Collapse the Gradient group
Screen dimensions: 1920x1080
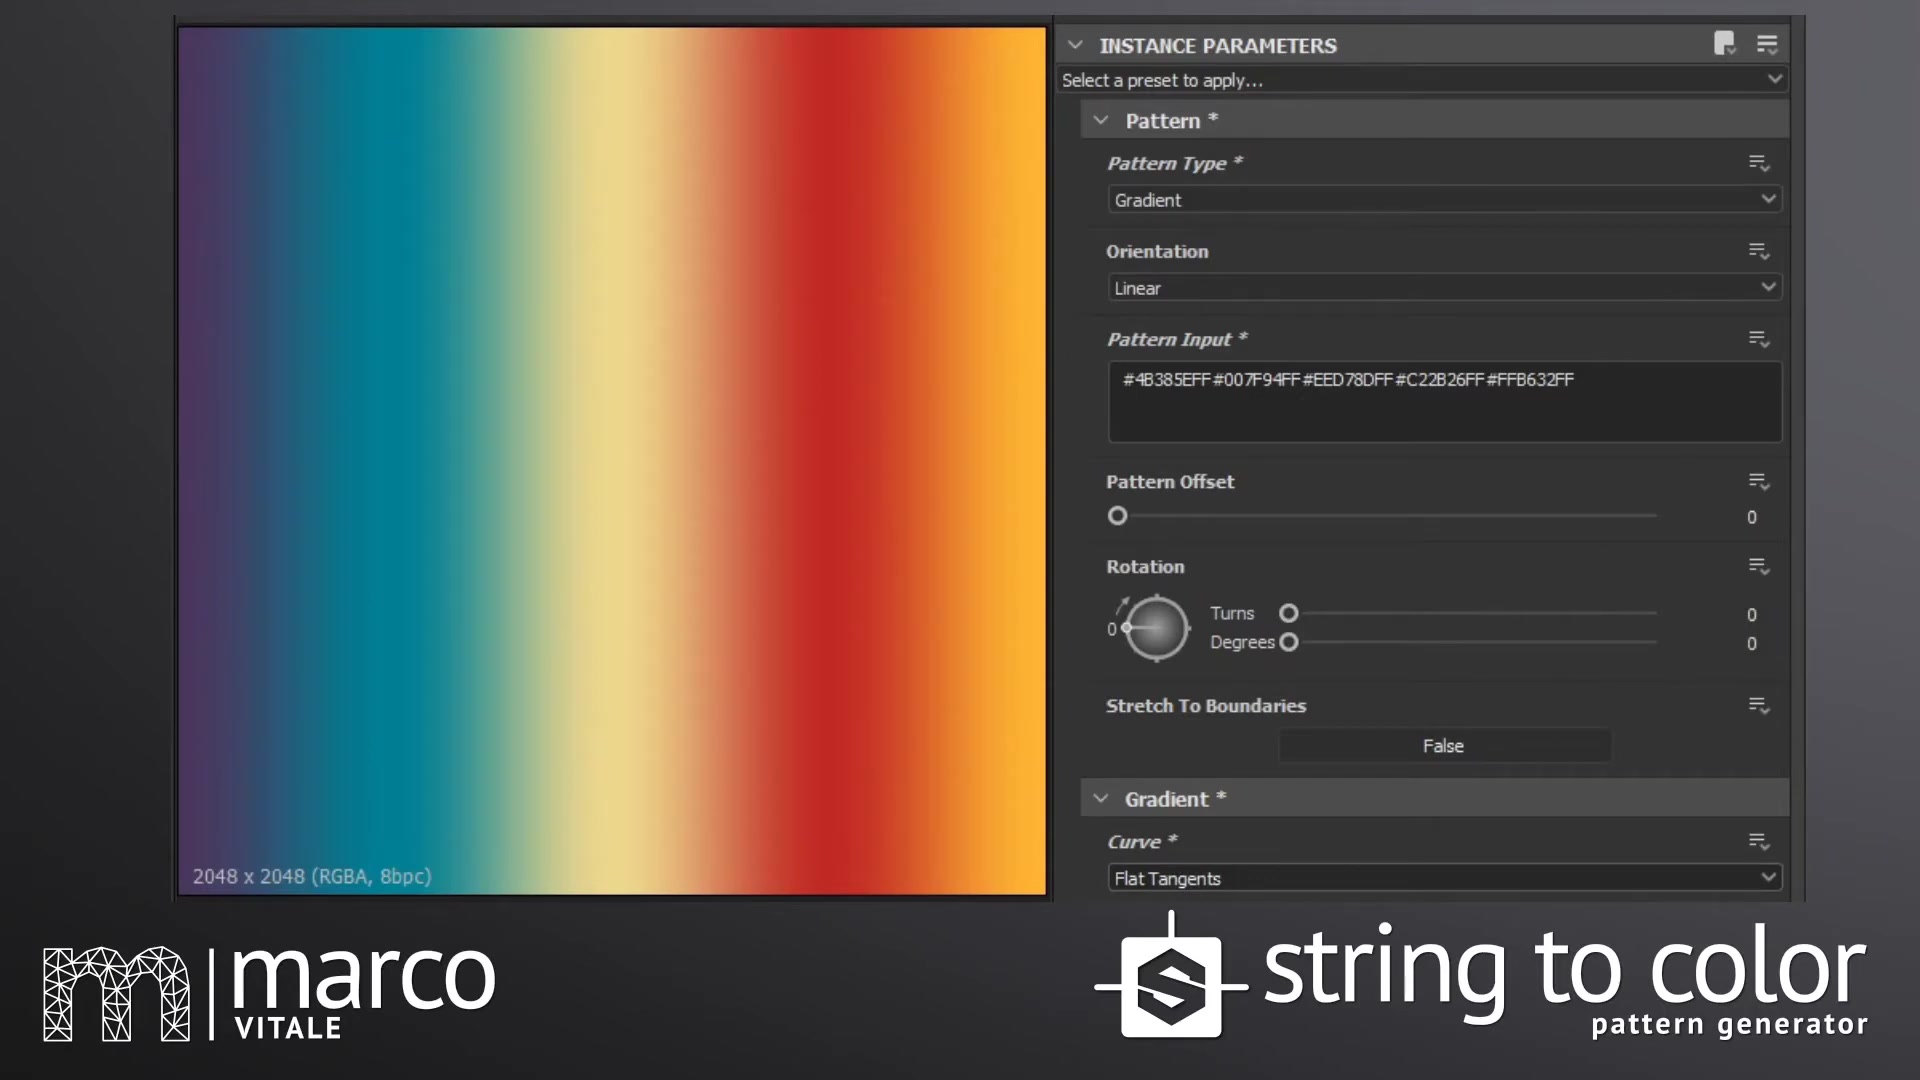point(1101,799)
